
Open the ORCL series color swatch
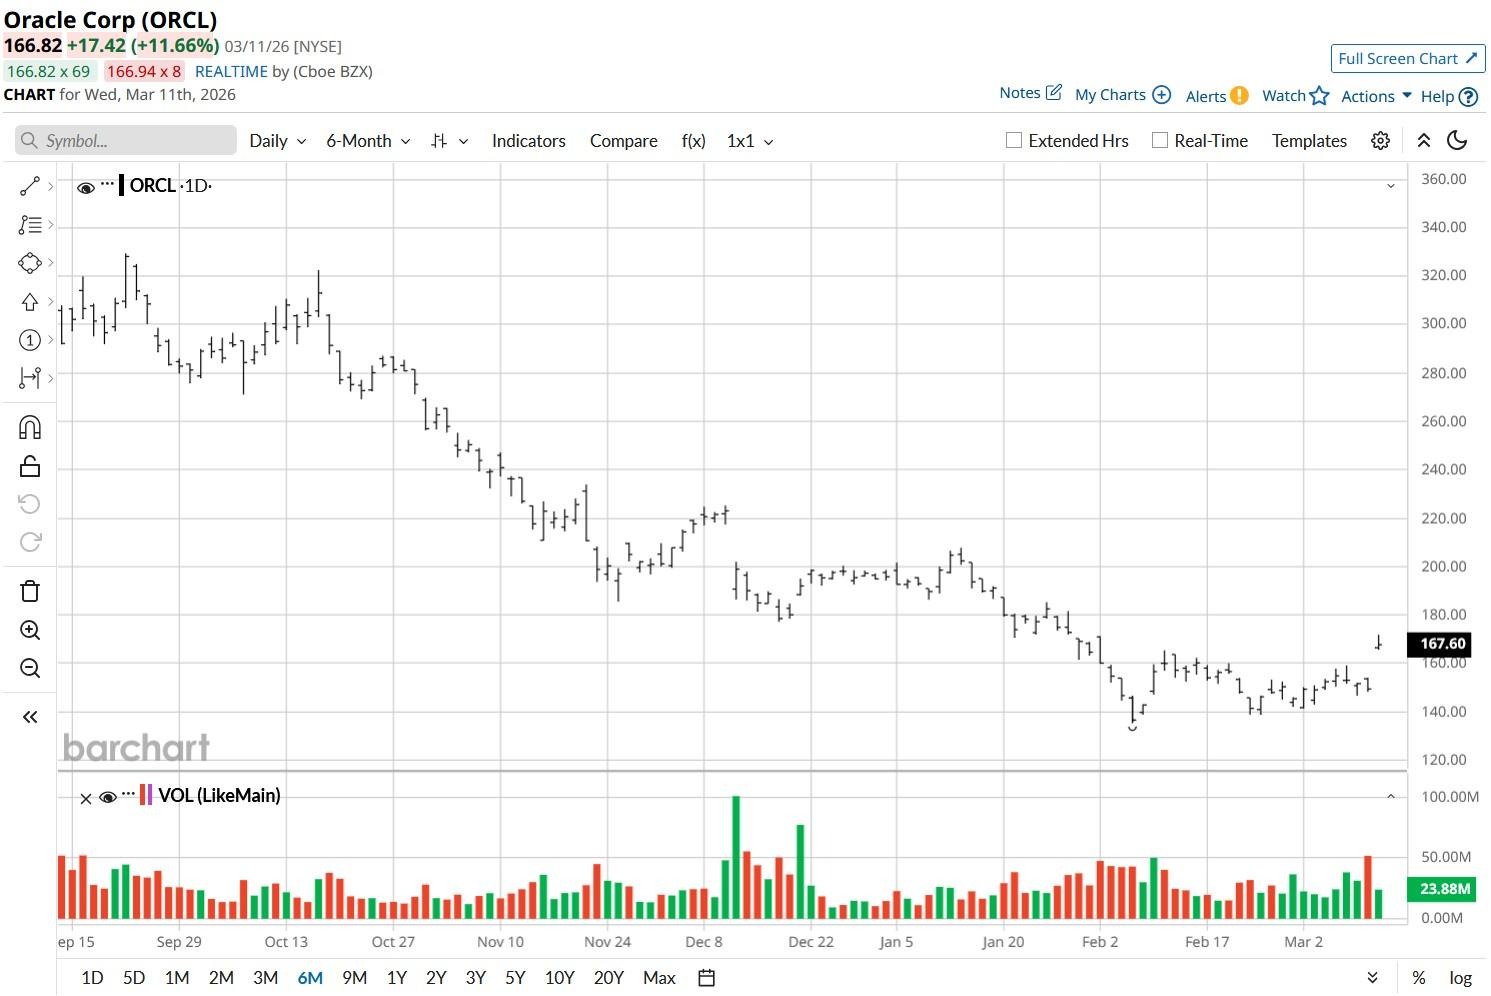coord(121,185)
